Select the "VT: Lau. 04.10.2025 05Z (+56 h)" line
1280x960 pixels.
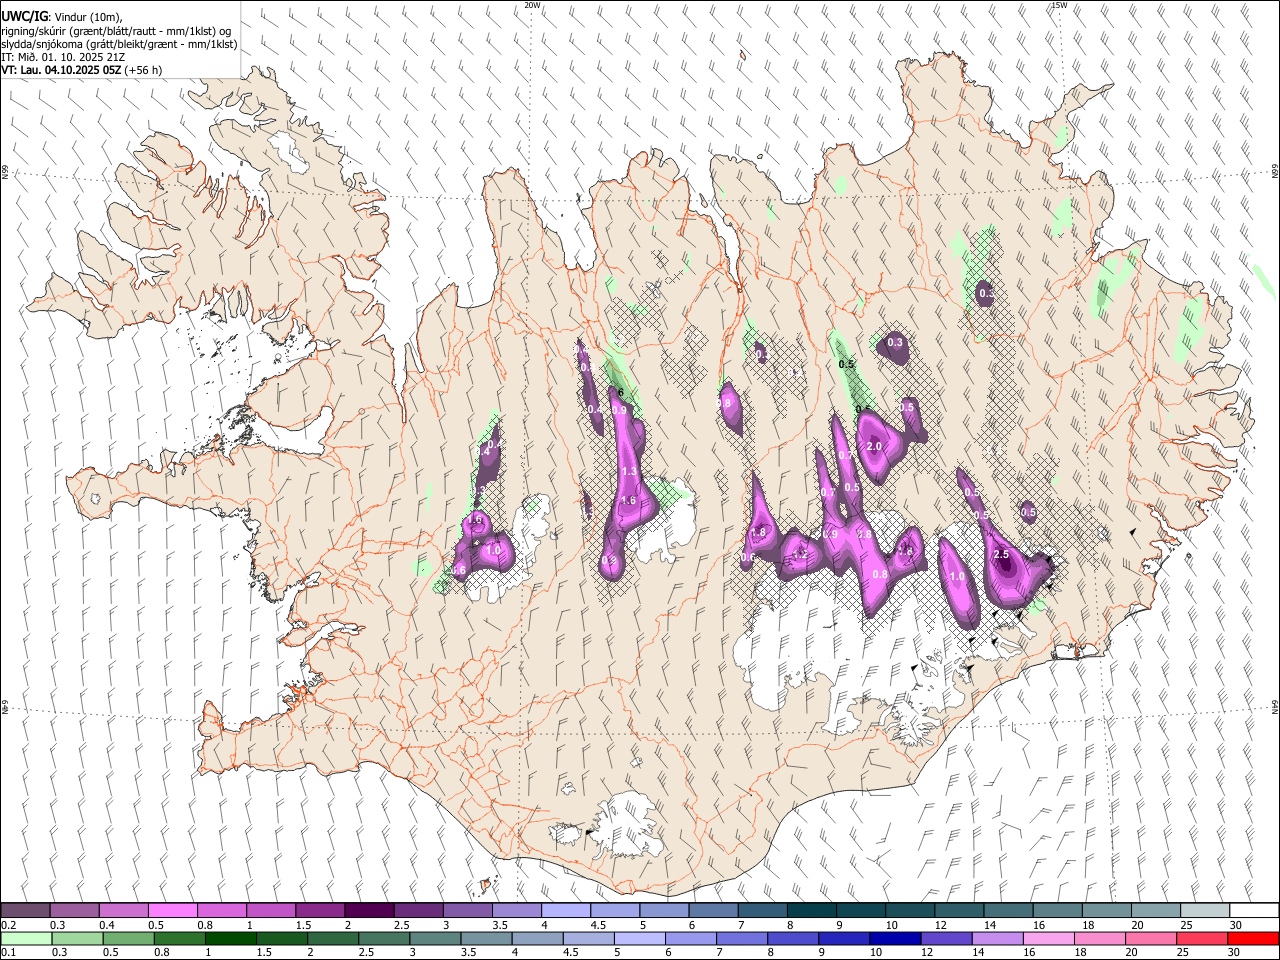[x=81, y=70]
